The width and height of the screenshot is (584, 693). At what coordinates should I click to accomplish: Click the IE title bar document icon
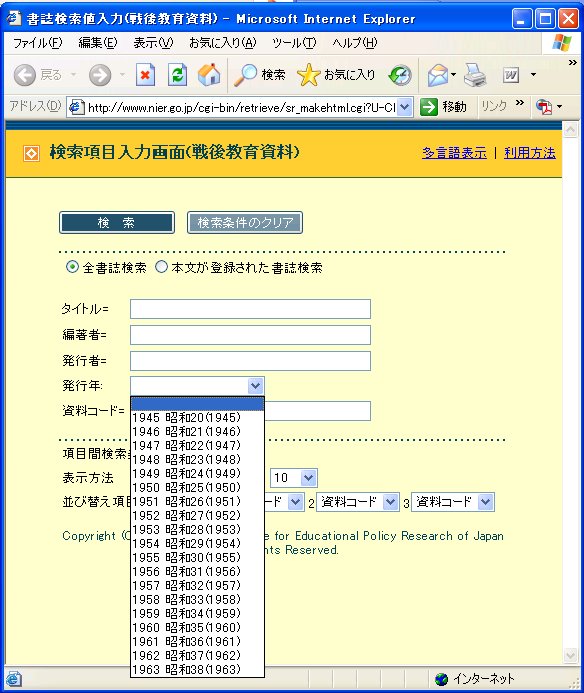[14, 18]
